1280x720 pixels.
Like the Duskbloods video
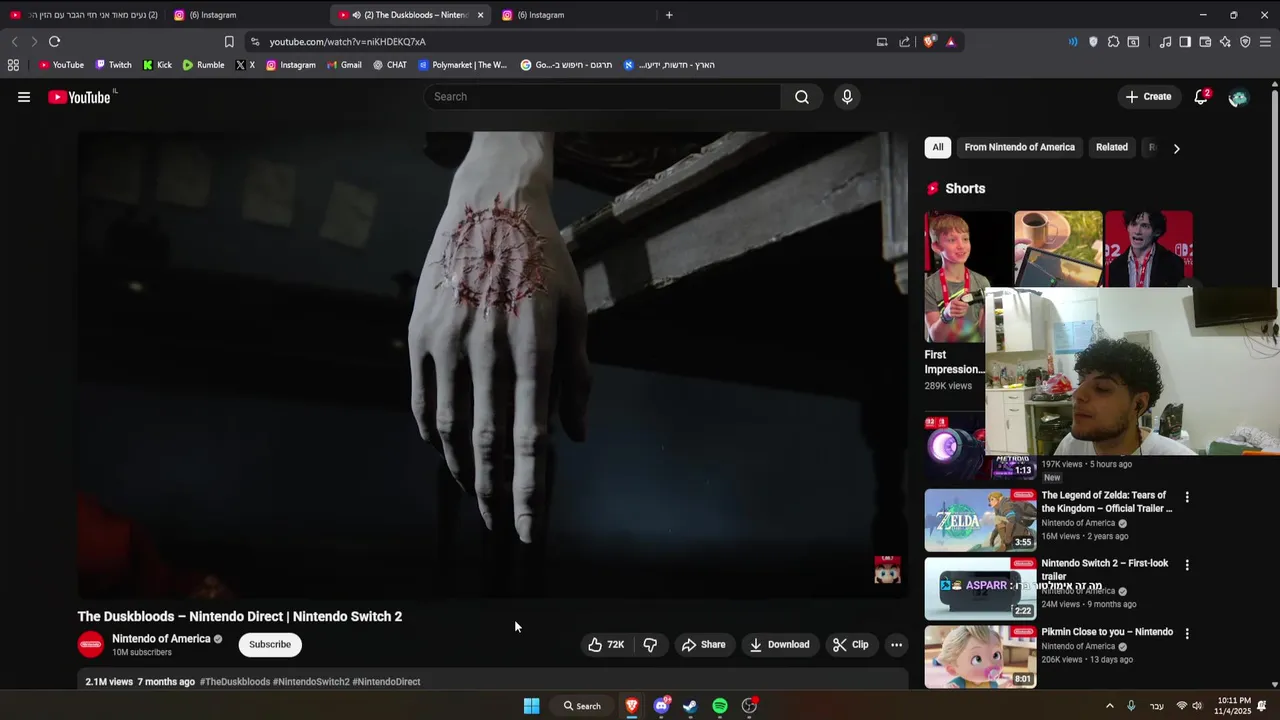click(x=606, y=645)
